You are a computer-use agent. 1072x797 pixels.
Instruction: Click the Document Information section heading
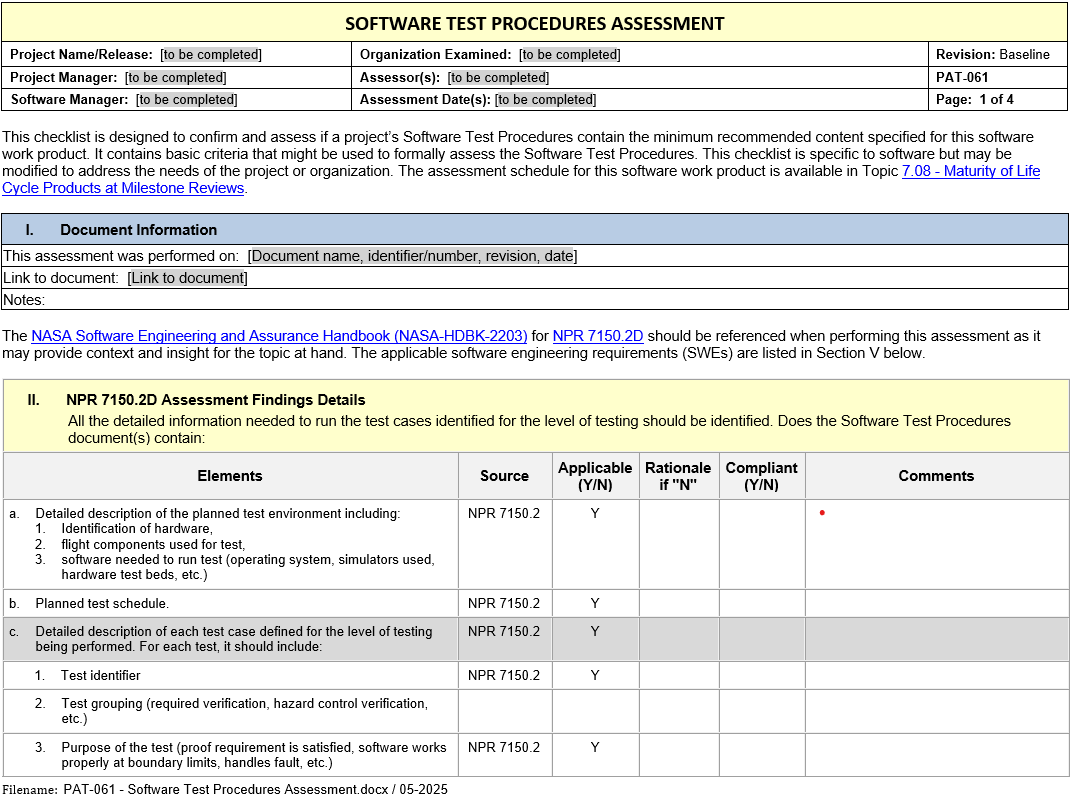[x=138, y=230]
